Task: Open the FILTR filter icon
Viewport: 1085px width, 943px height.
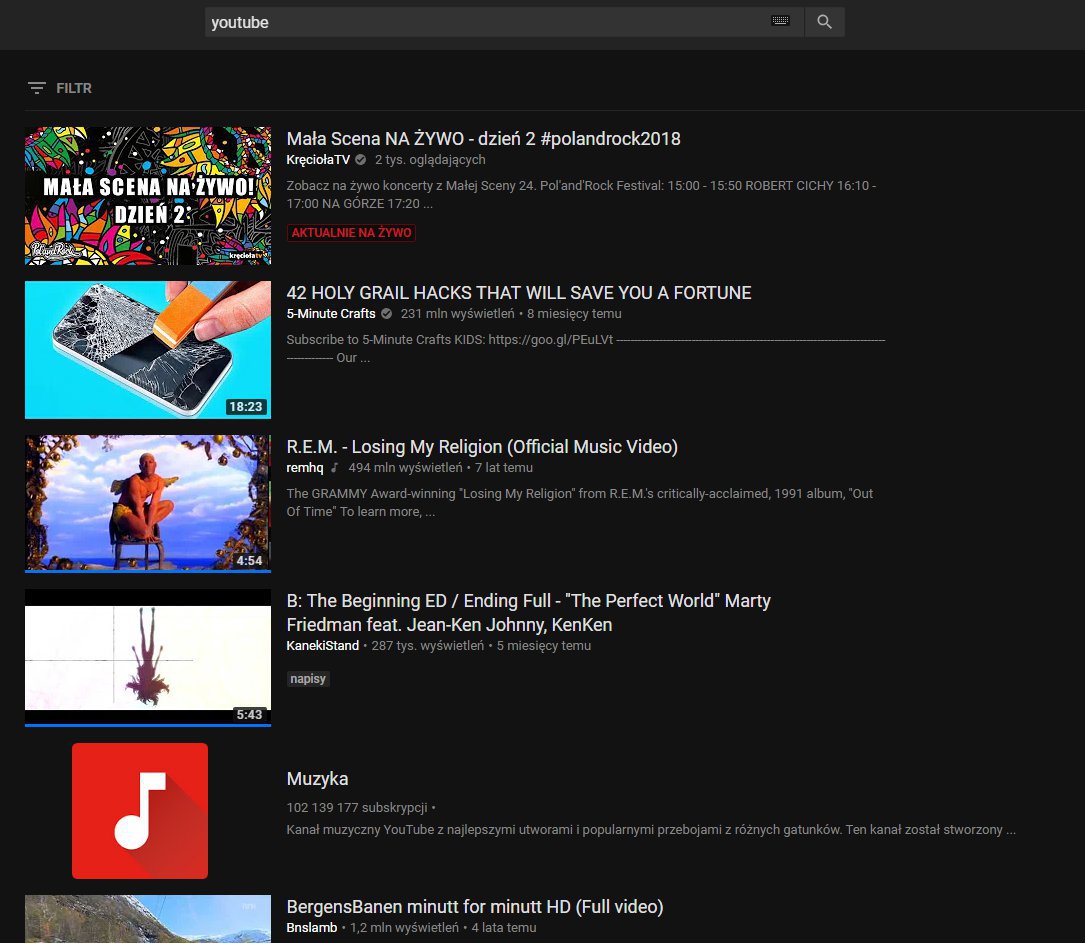Action: point(37,88)
